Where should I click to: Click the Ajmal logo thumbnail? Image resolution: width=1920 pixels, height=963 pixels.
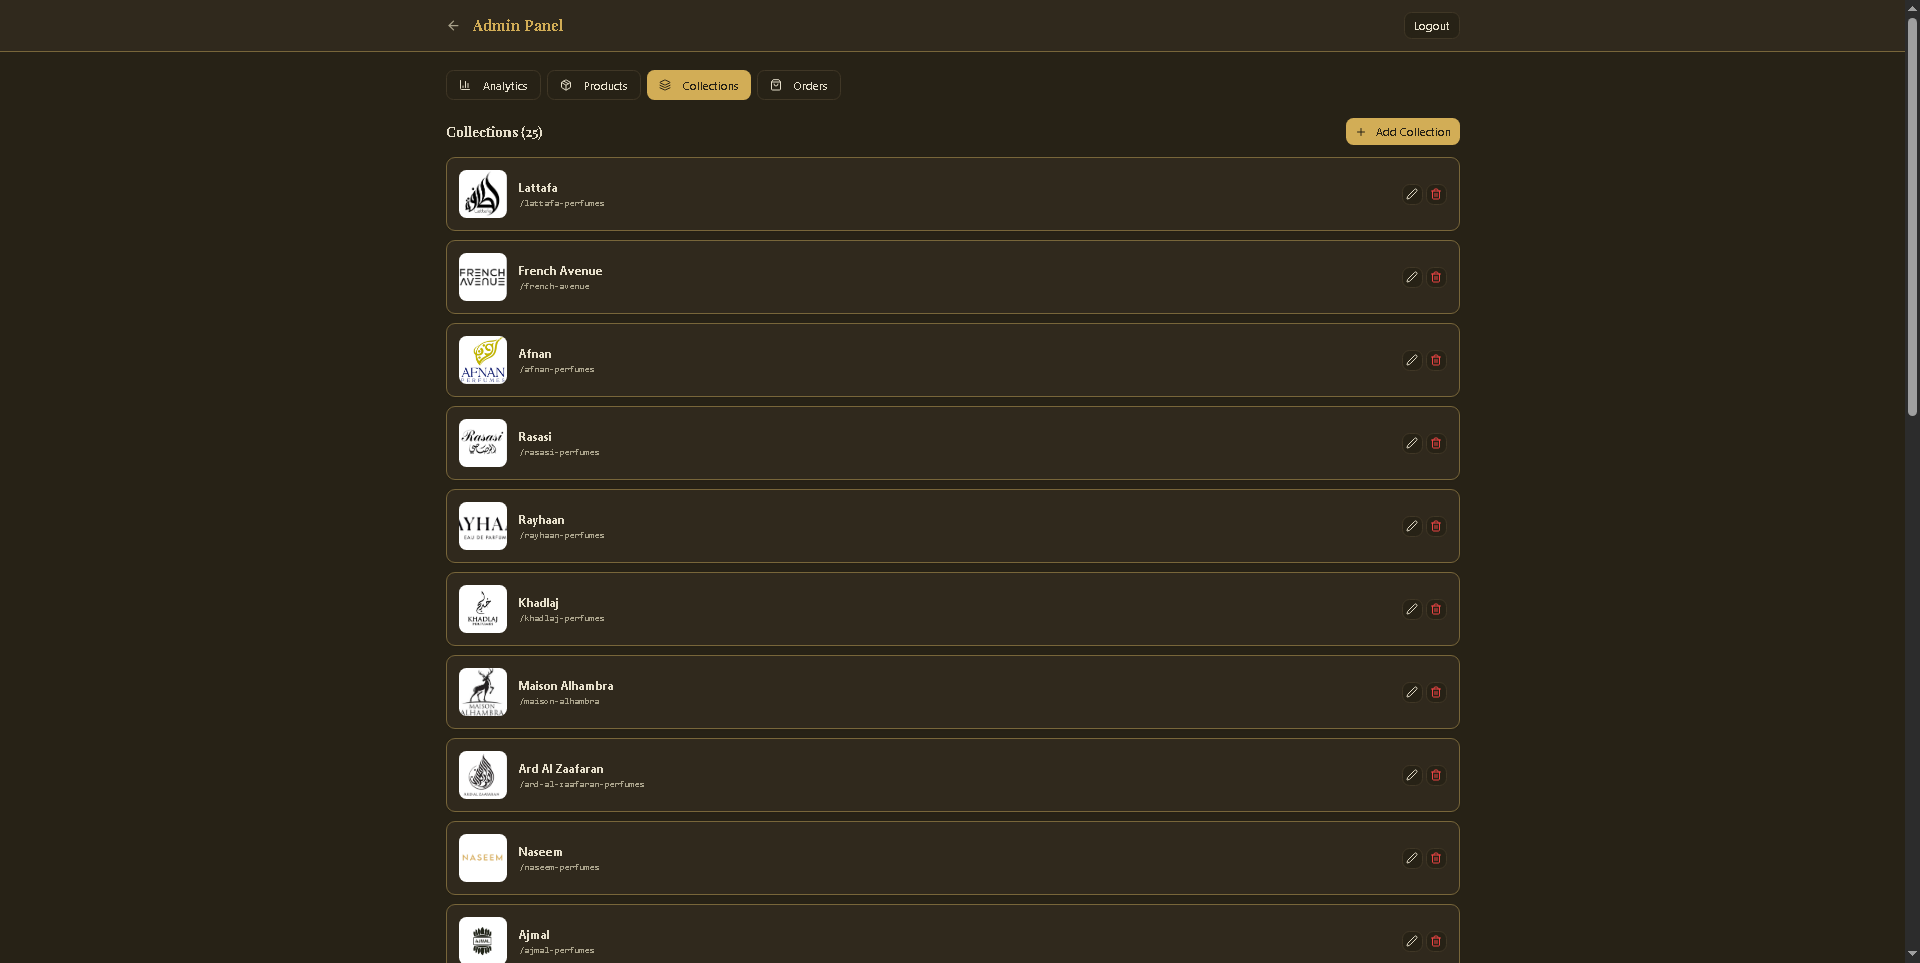483,940
